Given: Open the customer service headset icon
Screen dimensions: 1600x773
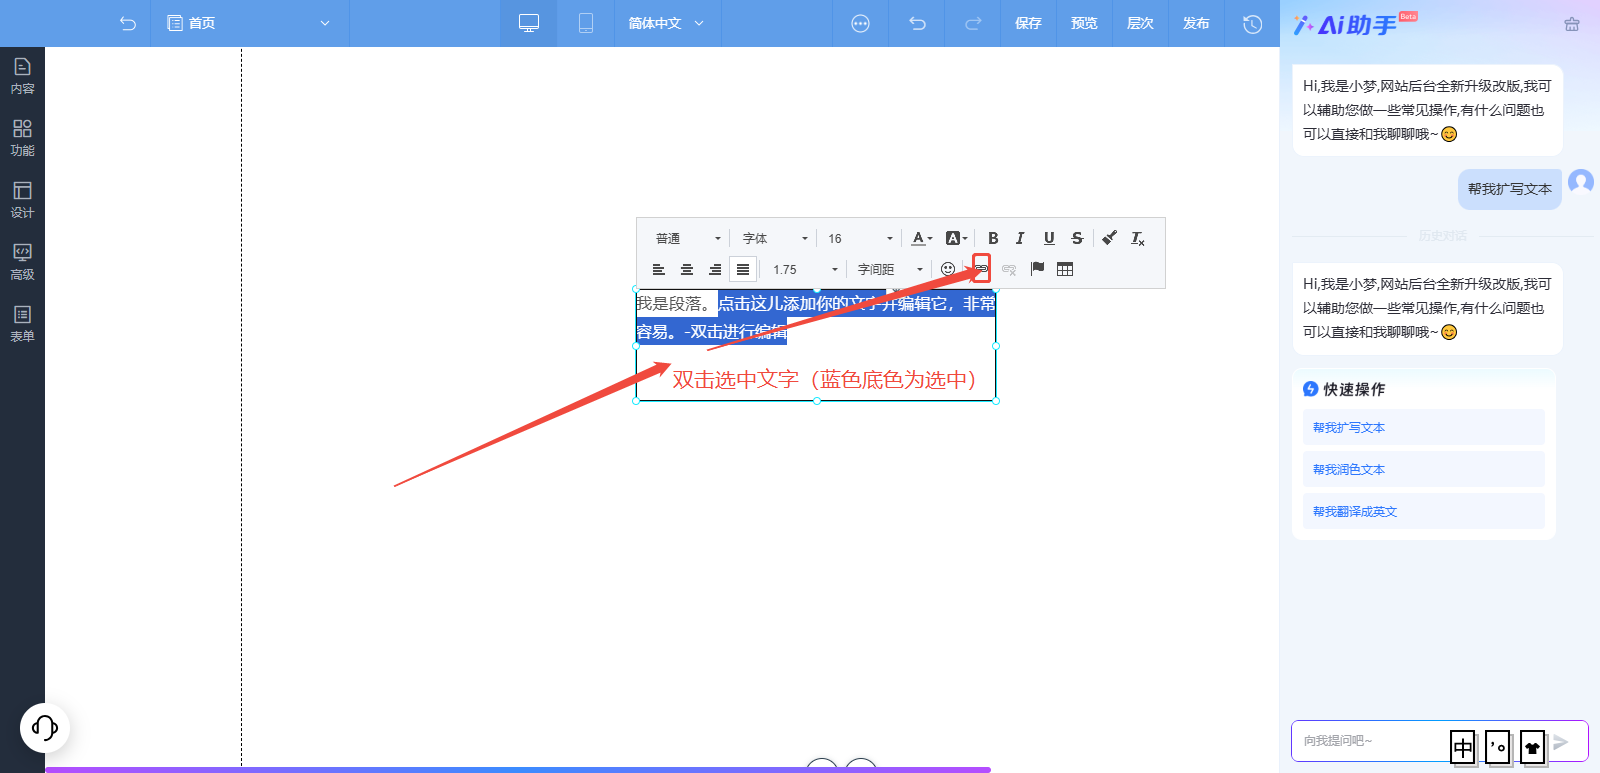Looking at the screenshot, I should pos(45,727).
